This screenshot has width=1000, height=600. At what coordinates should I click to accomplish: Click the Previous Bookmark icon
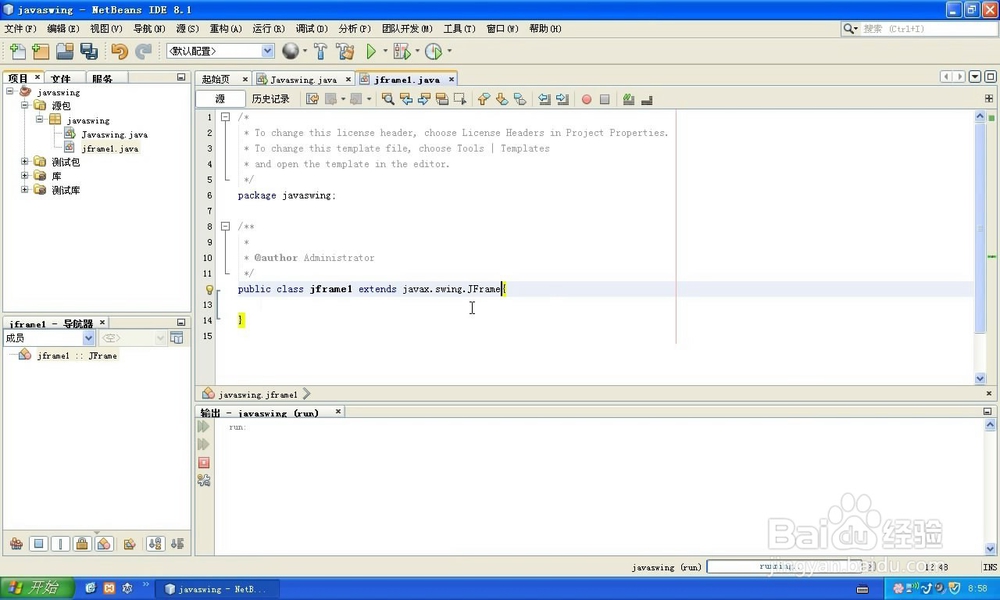coord(483,99)
